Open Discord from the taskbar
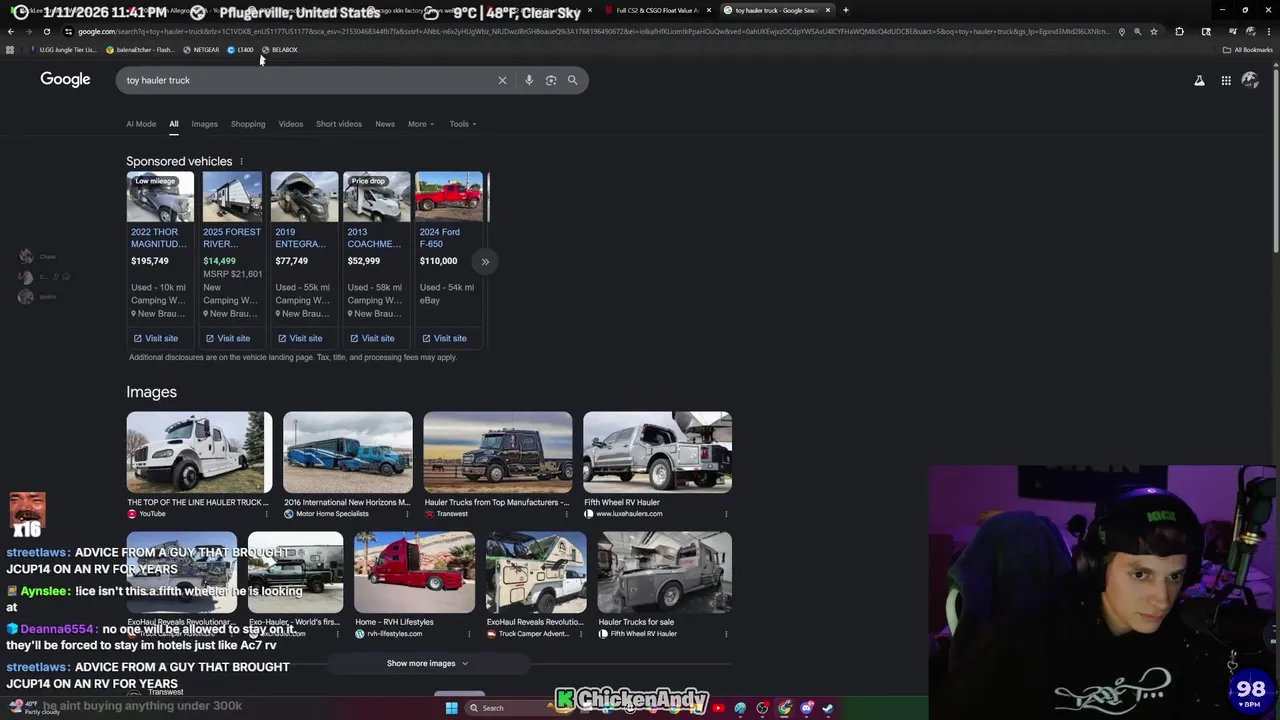Image resolution: width=1280 pixels, height=720 pixels. click(806, 708)
